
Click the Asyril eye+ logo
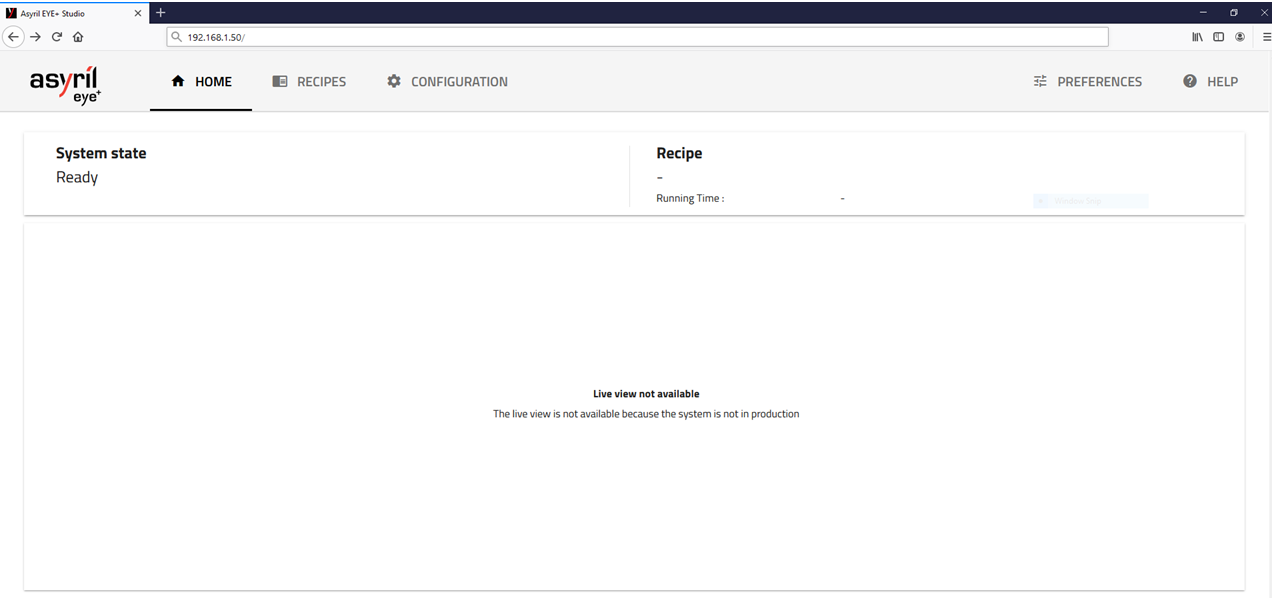66,84
